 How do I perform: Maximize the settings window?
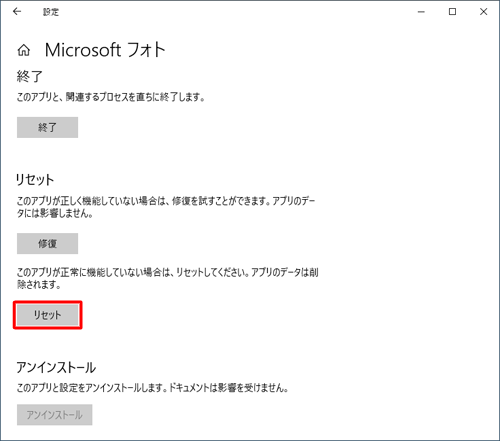coord(452,12)
